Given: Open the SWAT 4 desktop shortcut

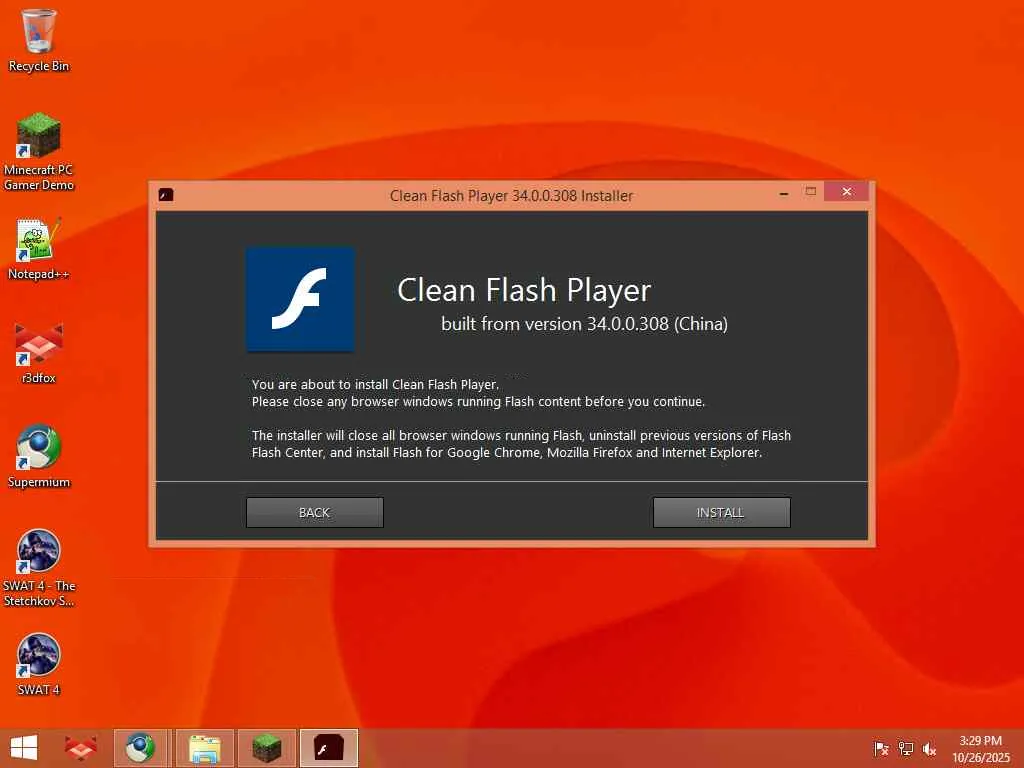Looking at the screenshot, I should coord(39,664).
